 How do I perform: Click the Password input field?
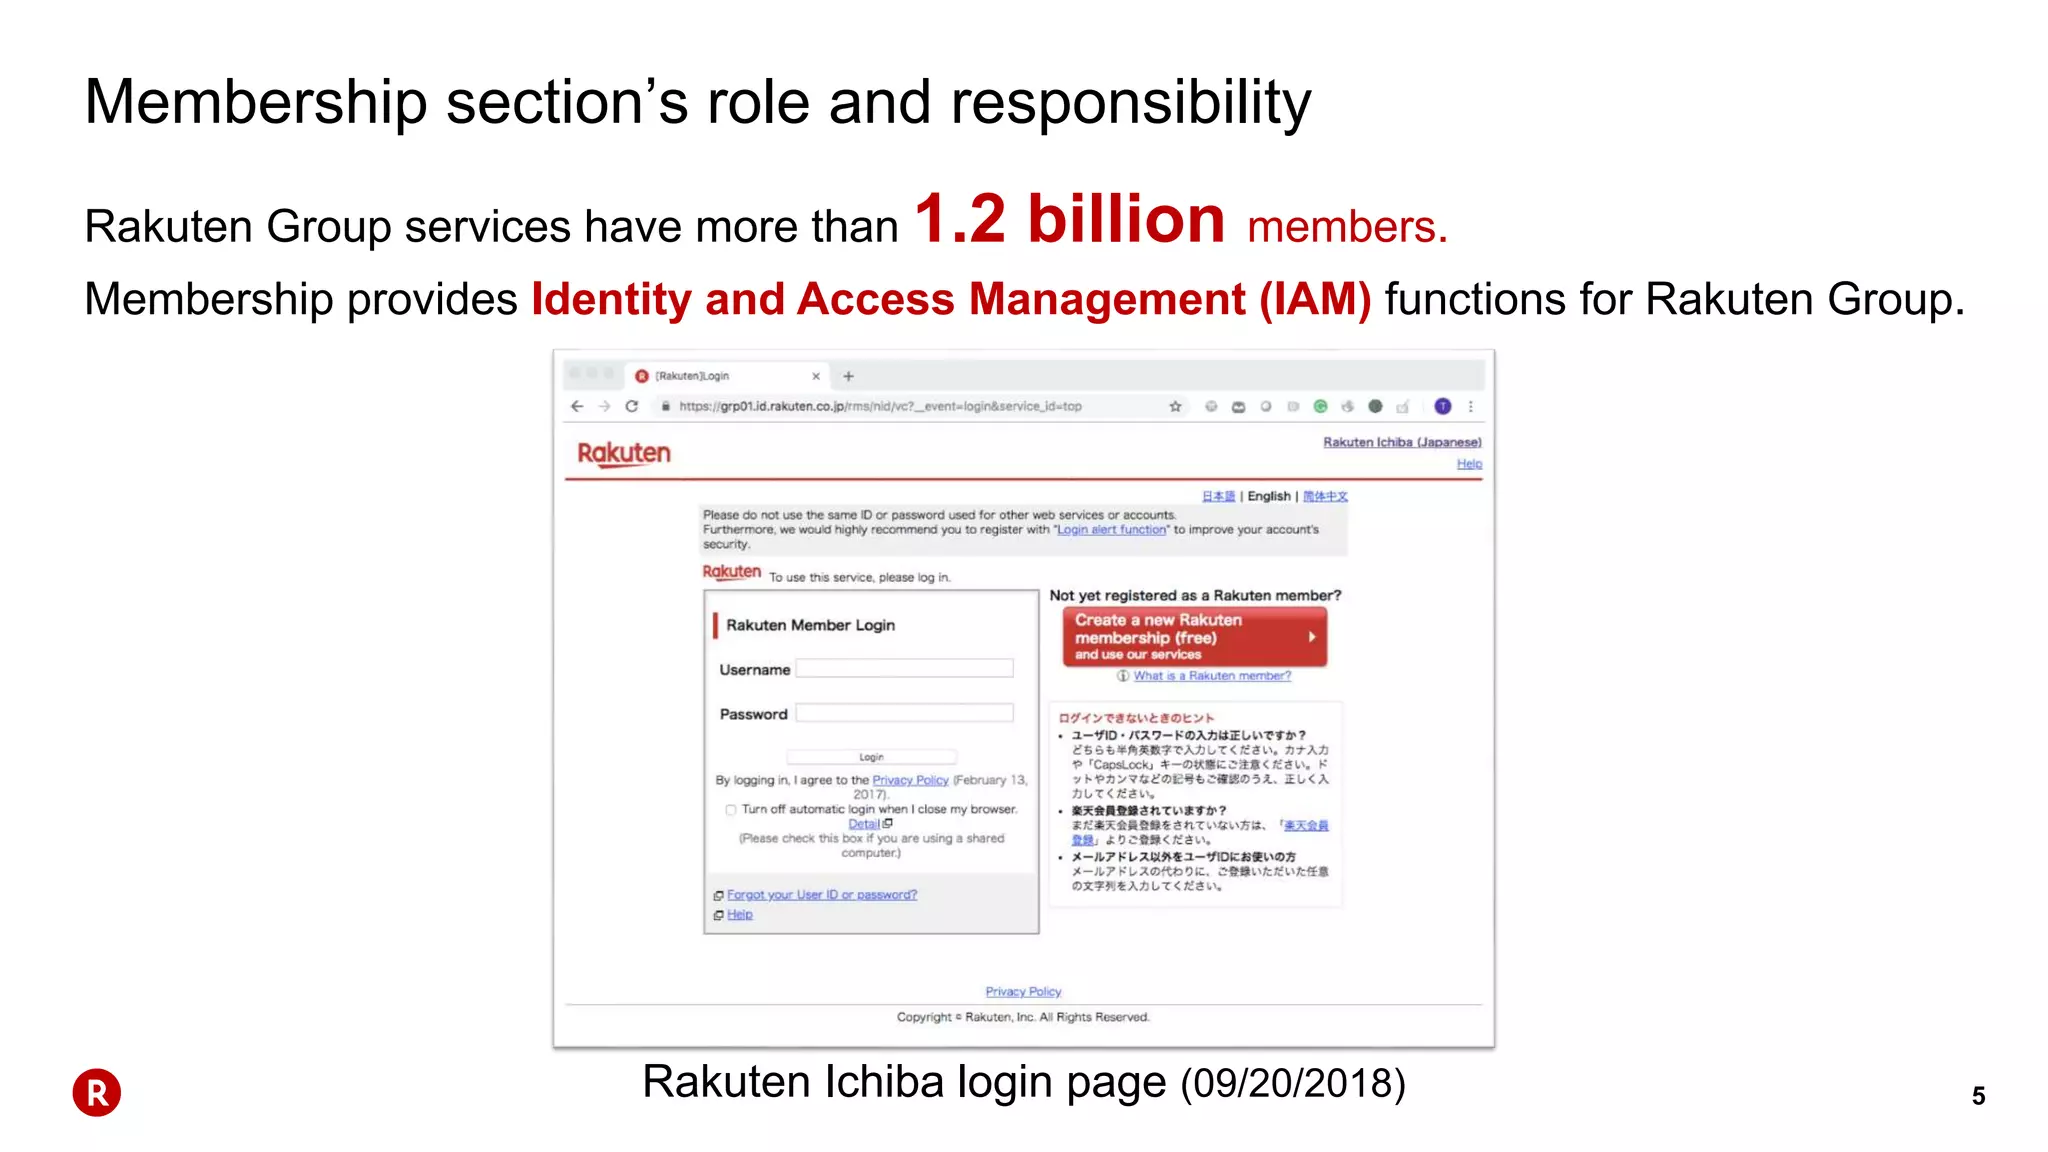pos(904,713)
